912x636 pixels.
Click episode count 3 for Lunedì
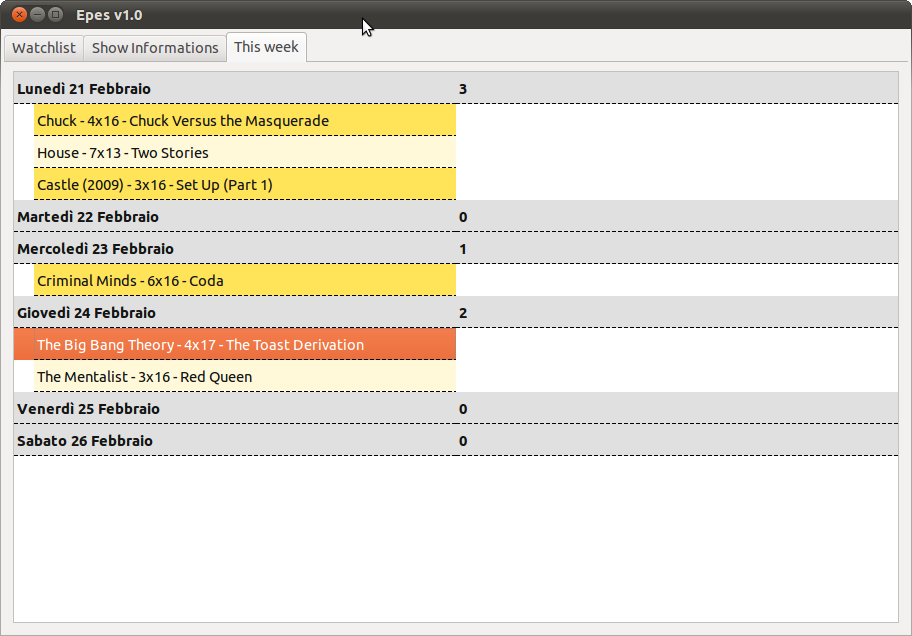(x=463, y=89)
